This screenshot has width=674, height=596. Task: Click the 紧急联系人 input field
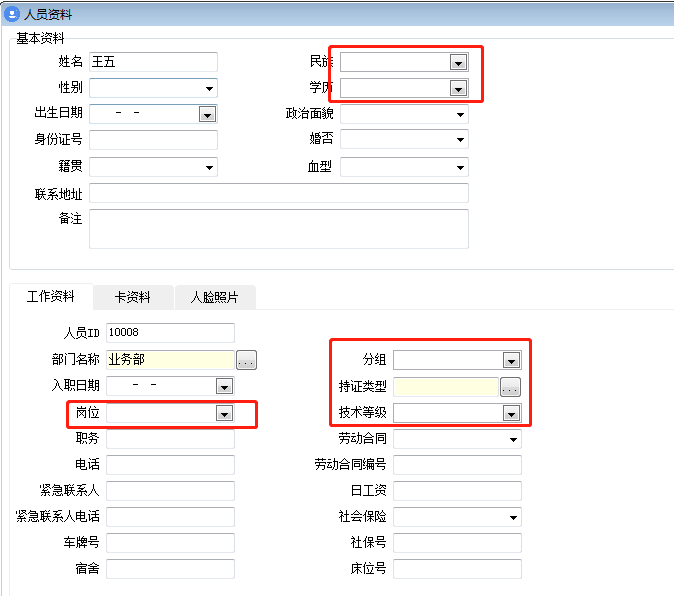170,491
